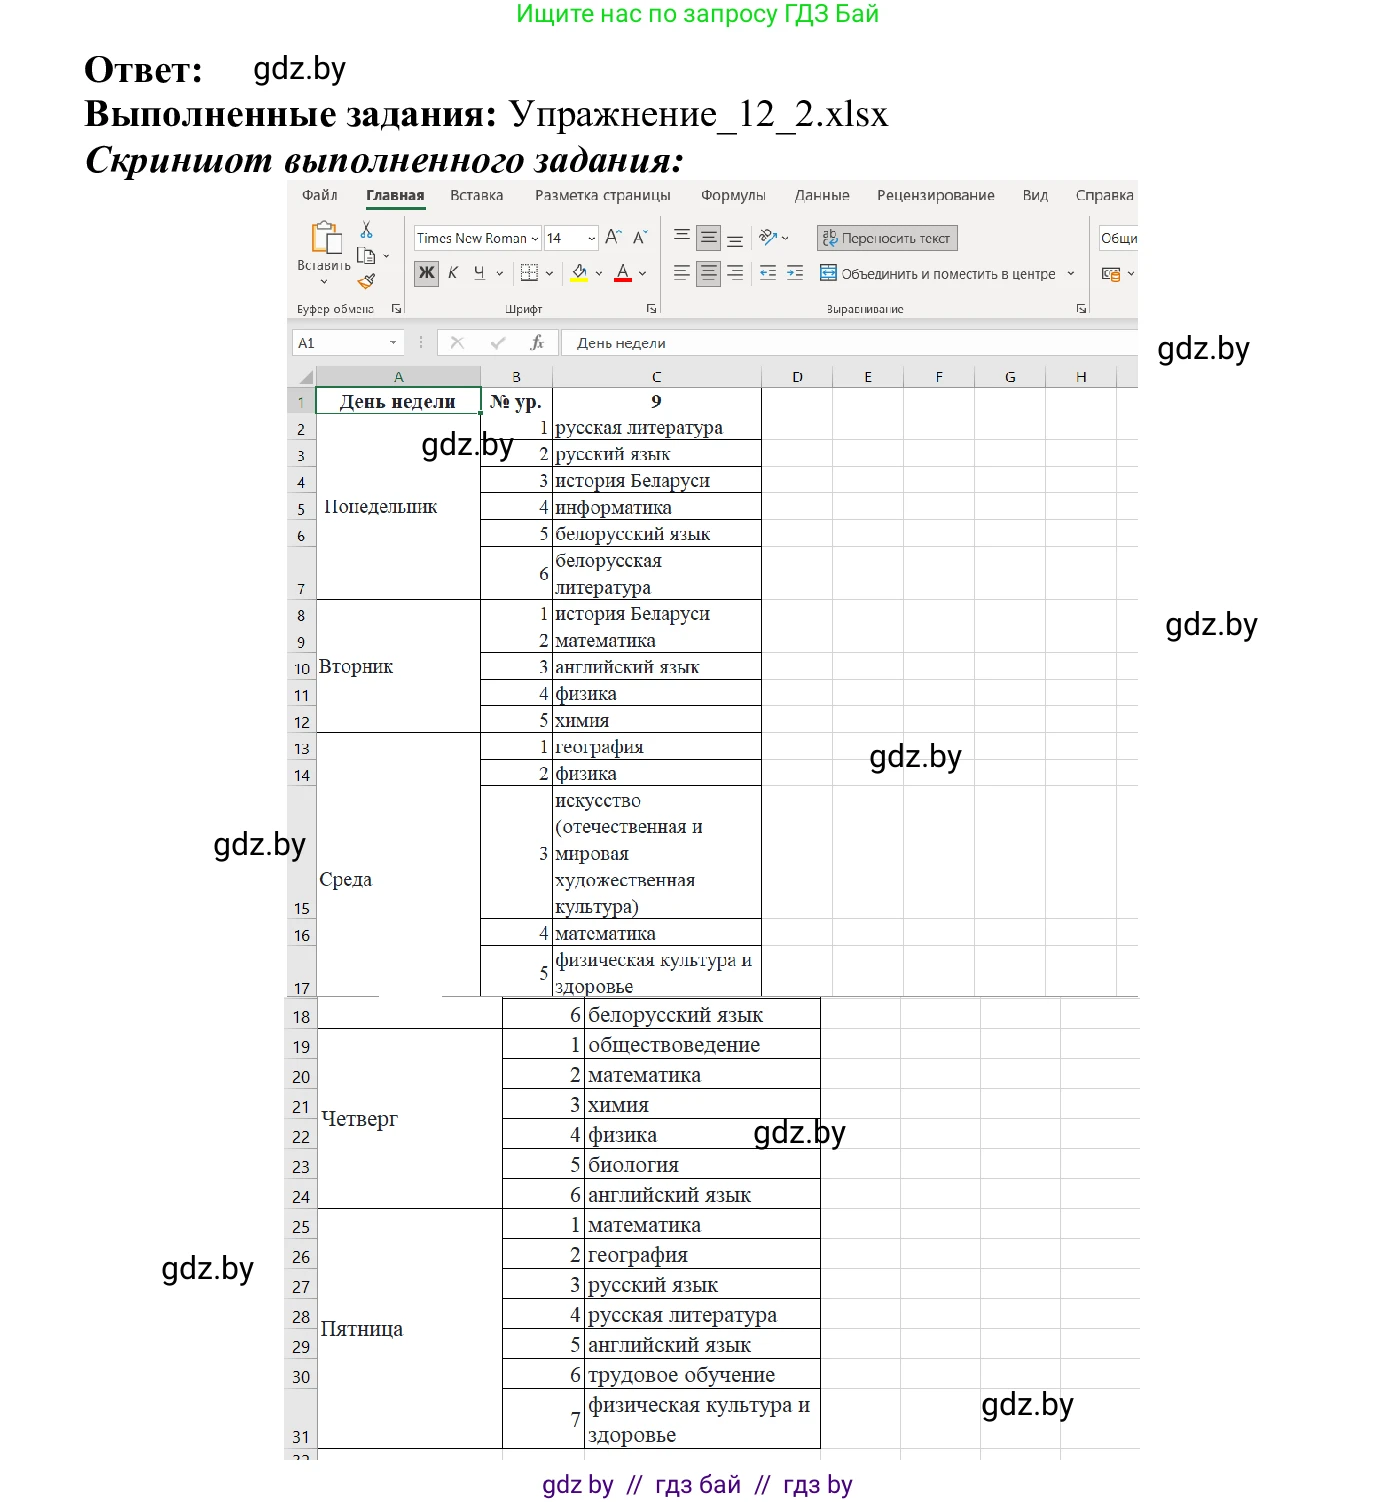Click Merge and Center (Объединить и поместить в центре)
Image resolution: width=1398 pixels, height=1502 pixels.
pos(938,274)
